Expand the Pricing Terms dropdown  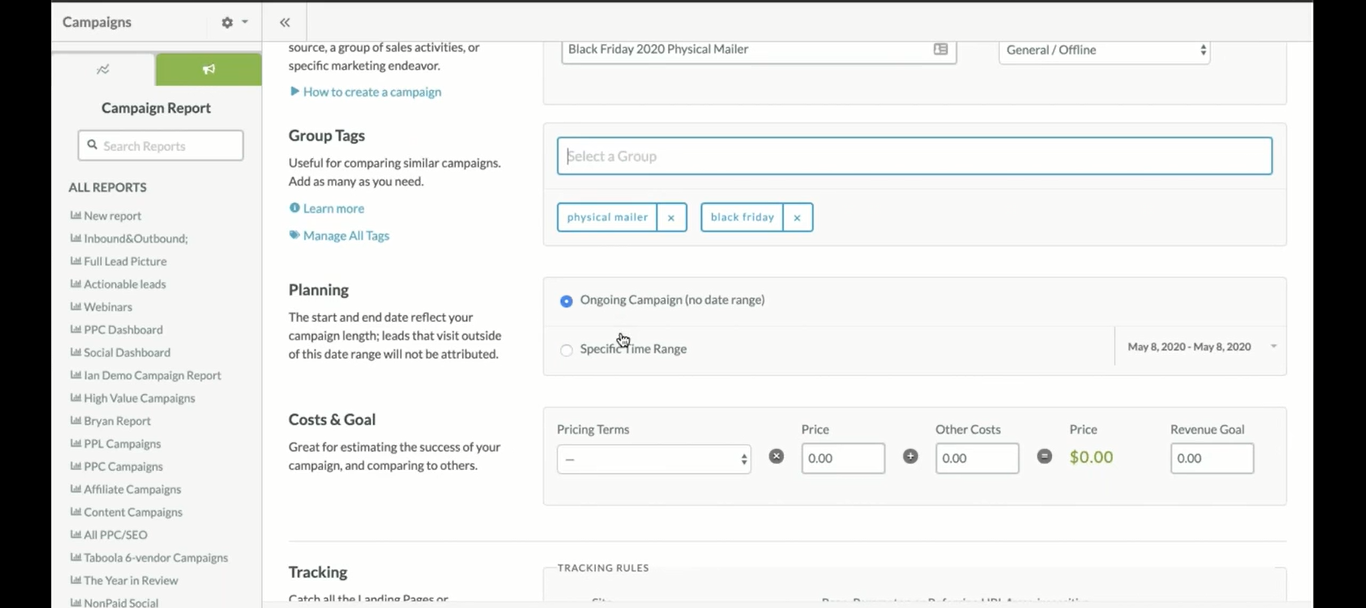click(654, 459)
